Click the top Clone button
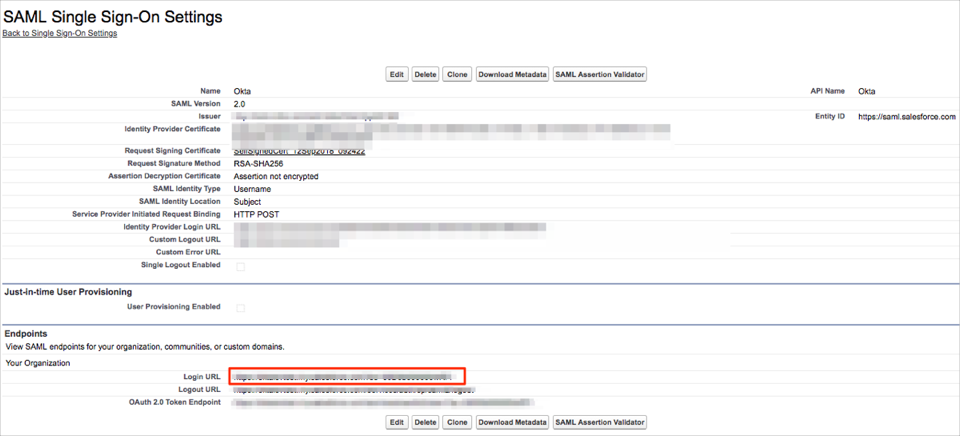Viewport: 960px width, 436px height. tap(457, 75)
